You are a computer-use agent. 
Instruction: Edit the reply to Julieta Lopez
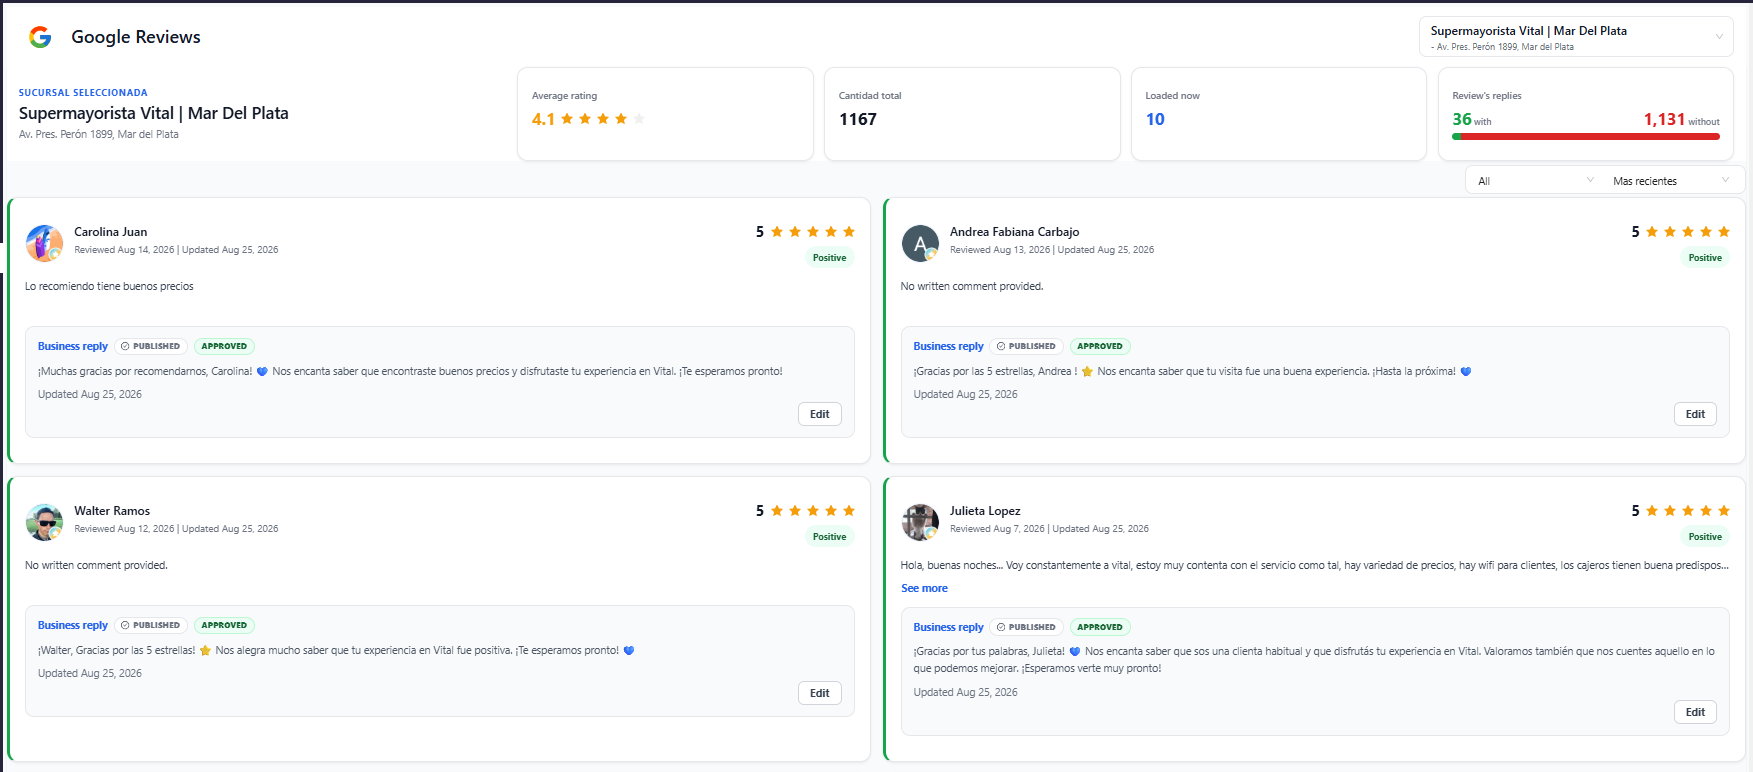pyautogui.click(x=1695, y=712)
